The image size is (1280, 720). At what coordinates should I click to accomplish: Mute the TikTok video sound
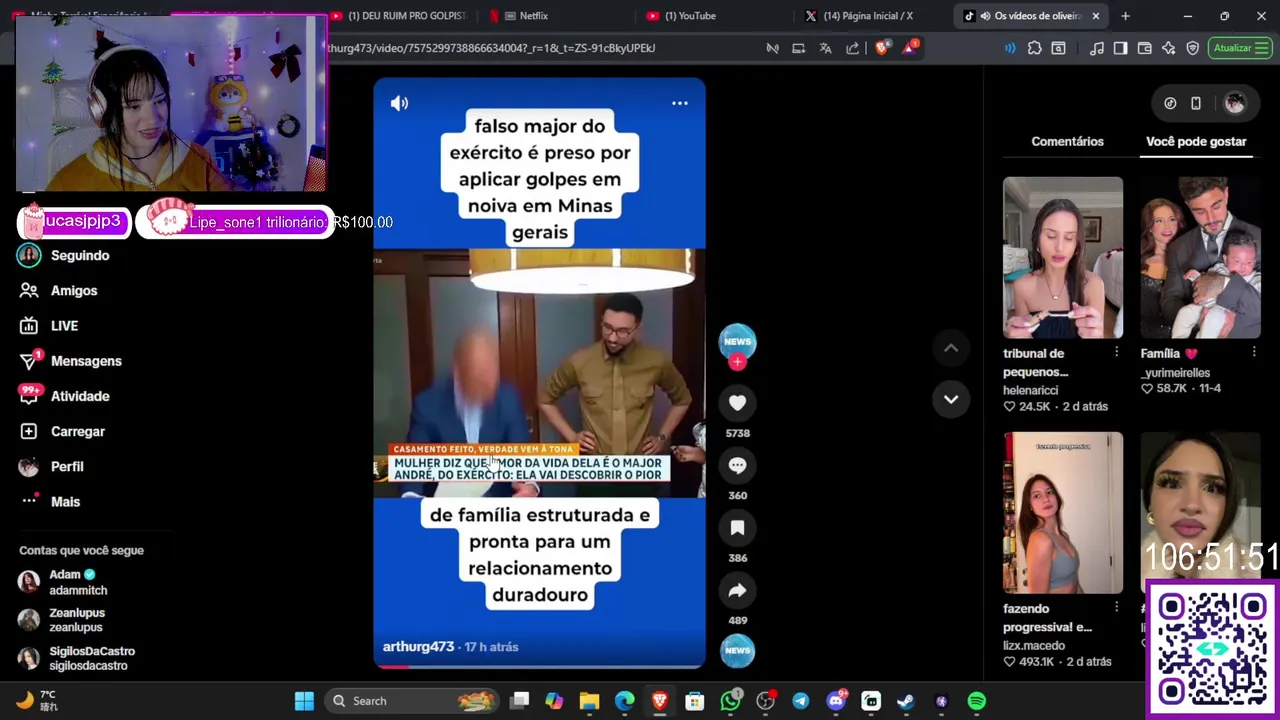coord(399,103)
